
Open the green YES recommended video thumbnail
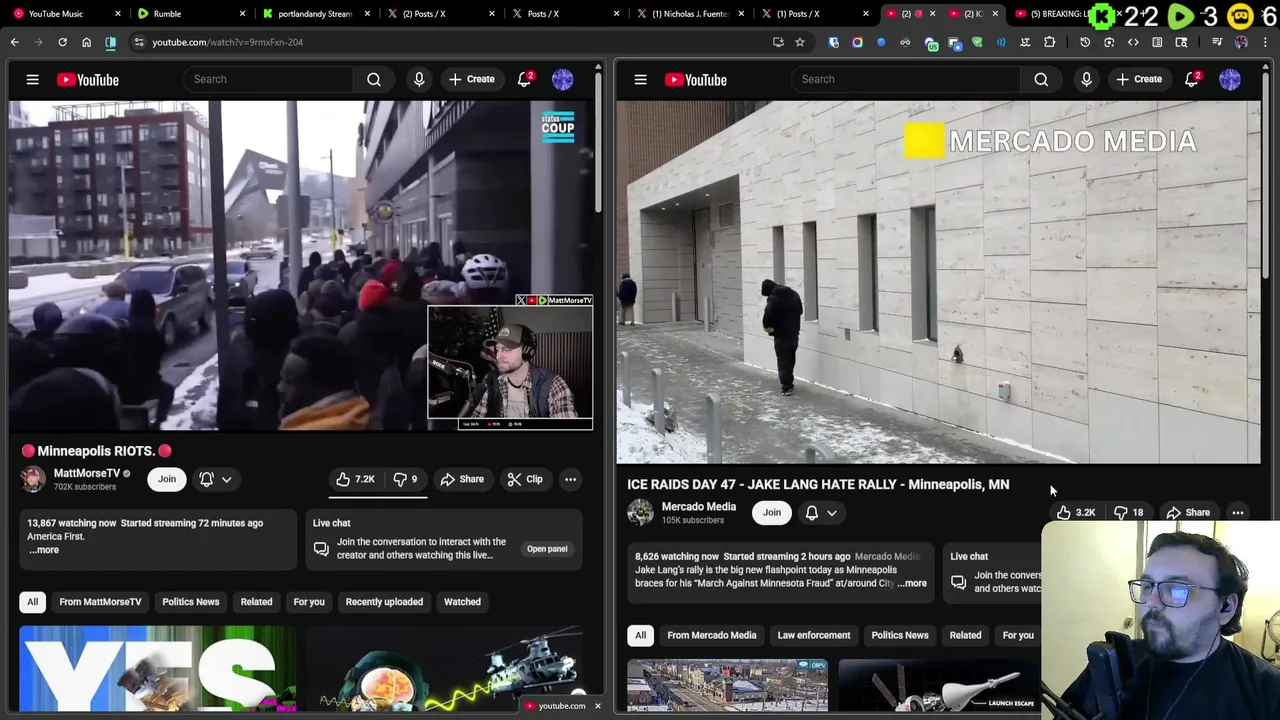pos(158,669)
